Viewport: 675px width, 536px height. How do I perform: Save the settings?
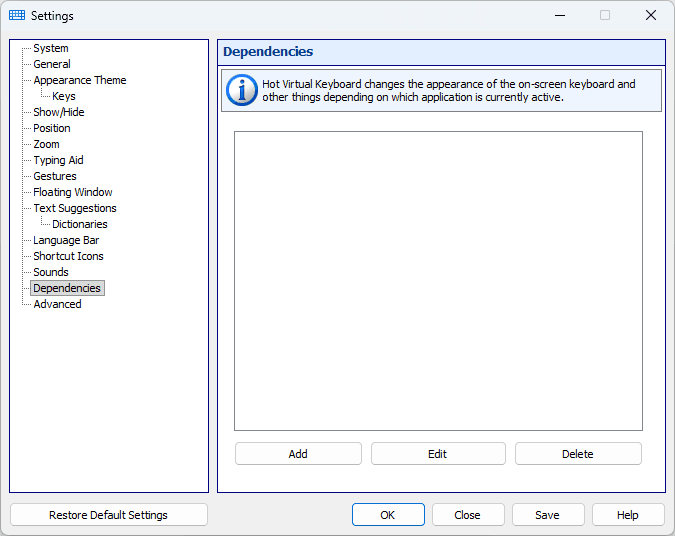pos(548,515)
